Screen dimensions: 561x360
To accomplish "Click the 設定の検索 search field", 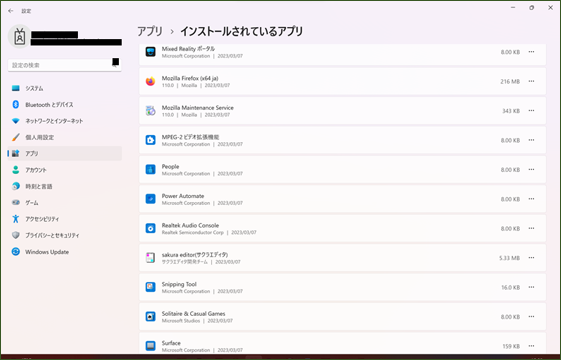I will [x=64, y=65].
